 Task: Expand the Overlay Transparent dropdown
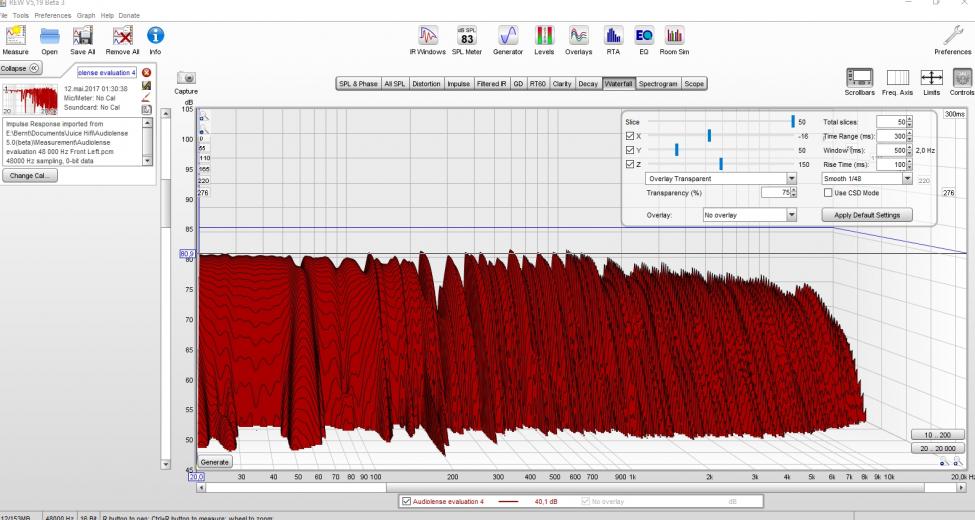[x=791, y=179]
